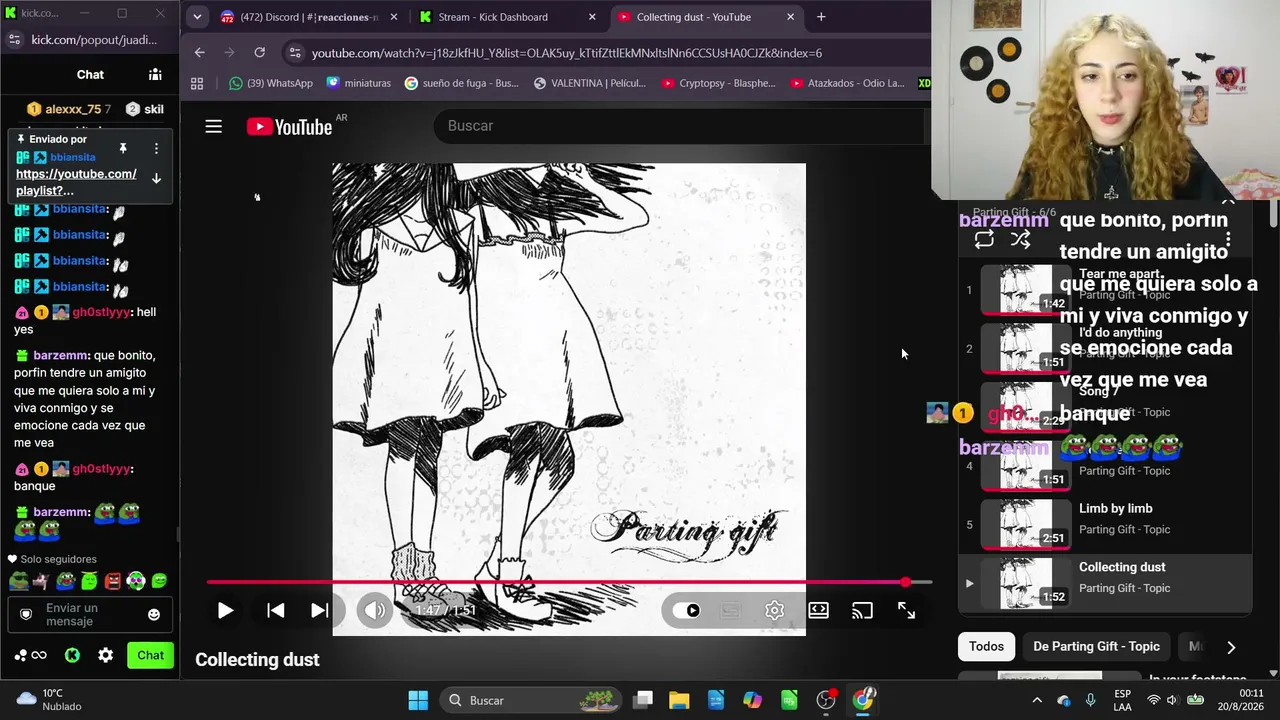Show more filter chips with right arrow
Image resolution: width=1280 pixels, height=720 pixels.
tap(1231, 647)
